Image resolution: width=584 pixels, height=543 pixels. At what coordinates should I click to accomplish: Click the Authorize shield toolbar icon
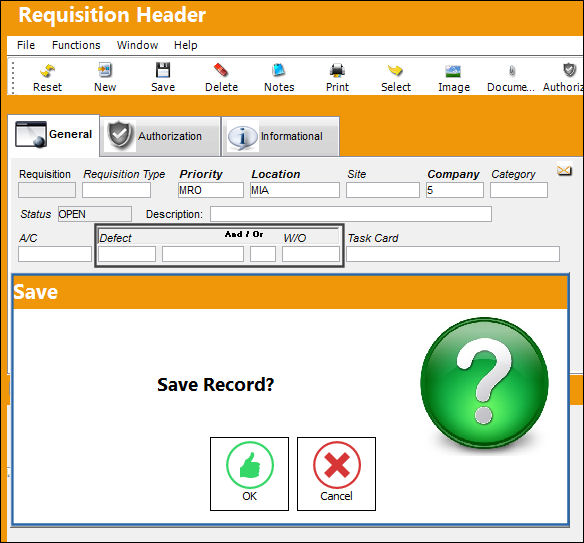coord(563,78)
